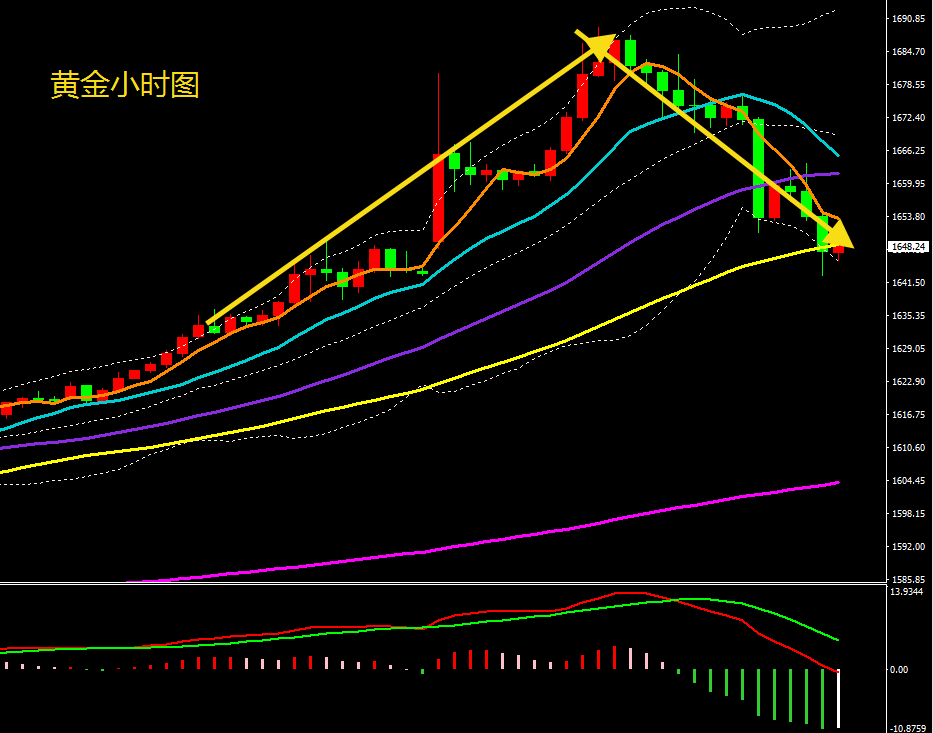Click the 1690.85 price axis label
Screen dimensions: 933x733
pyautogui.click(x=908, y=19)
